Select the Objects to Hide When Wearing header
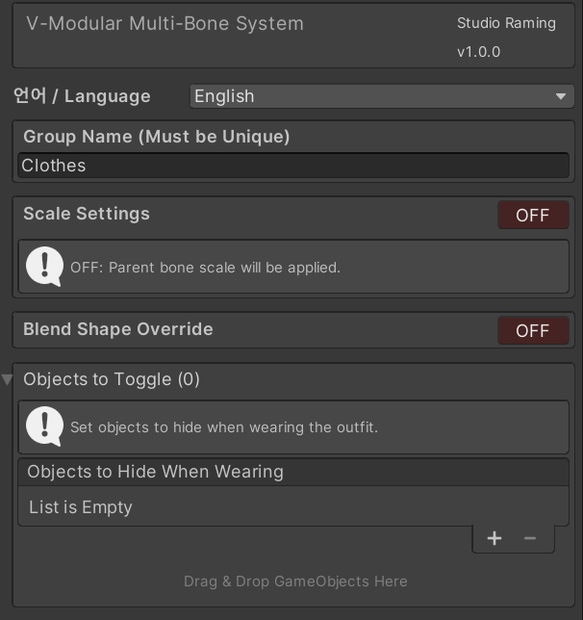This screenshot has width=583, height=620. 293,472
